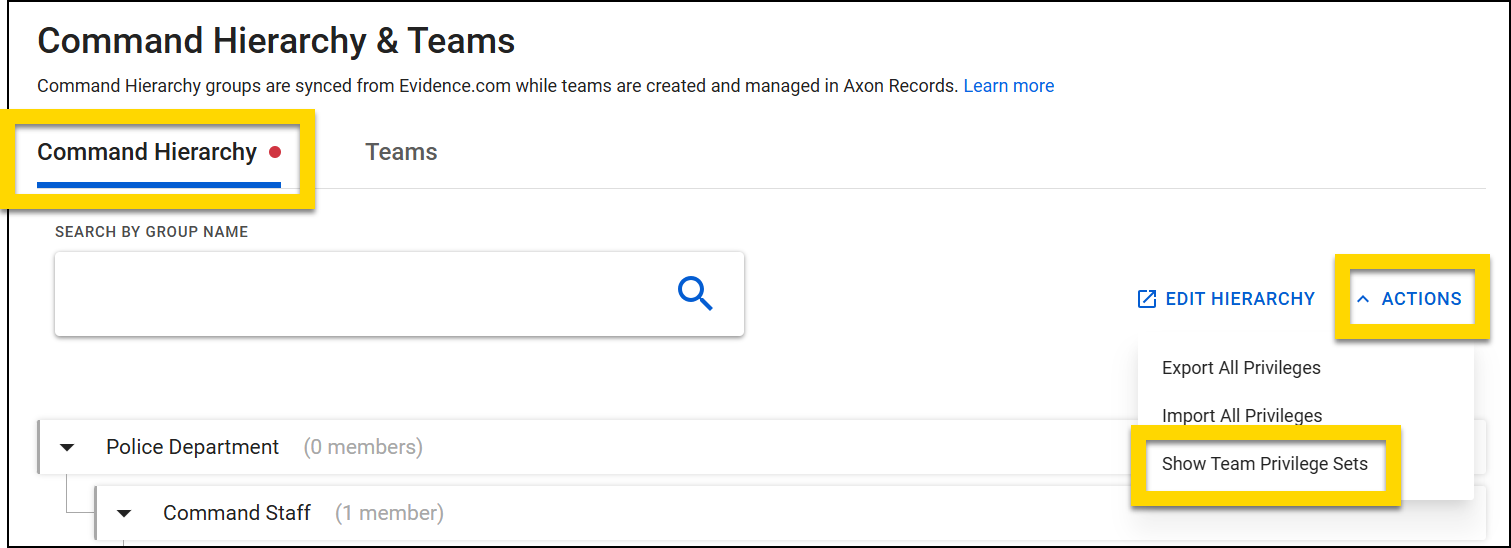Screen dimensions: 1511x548
Task: Click the chevron icon next to Actions
Action: pos(1362,299)
